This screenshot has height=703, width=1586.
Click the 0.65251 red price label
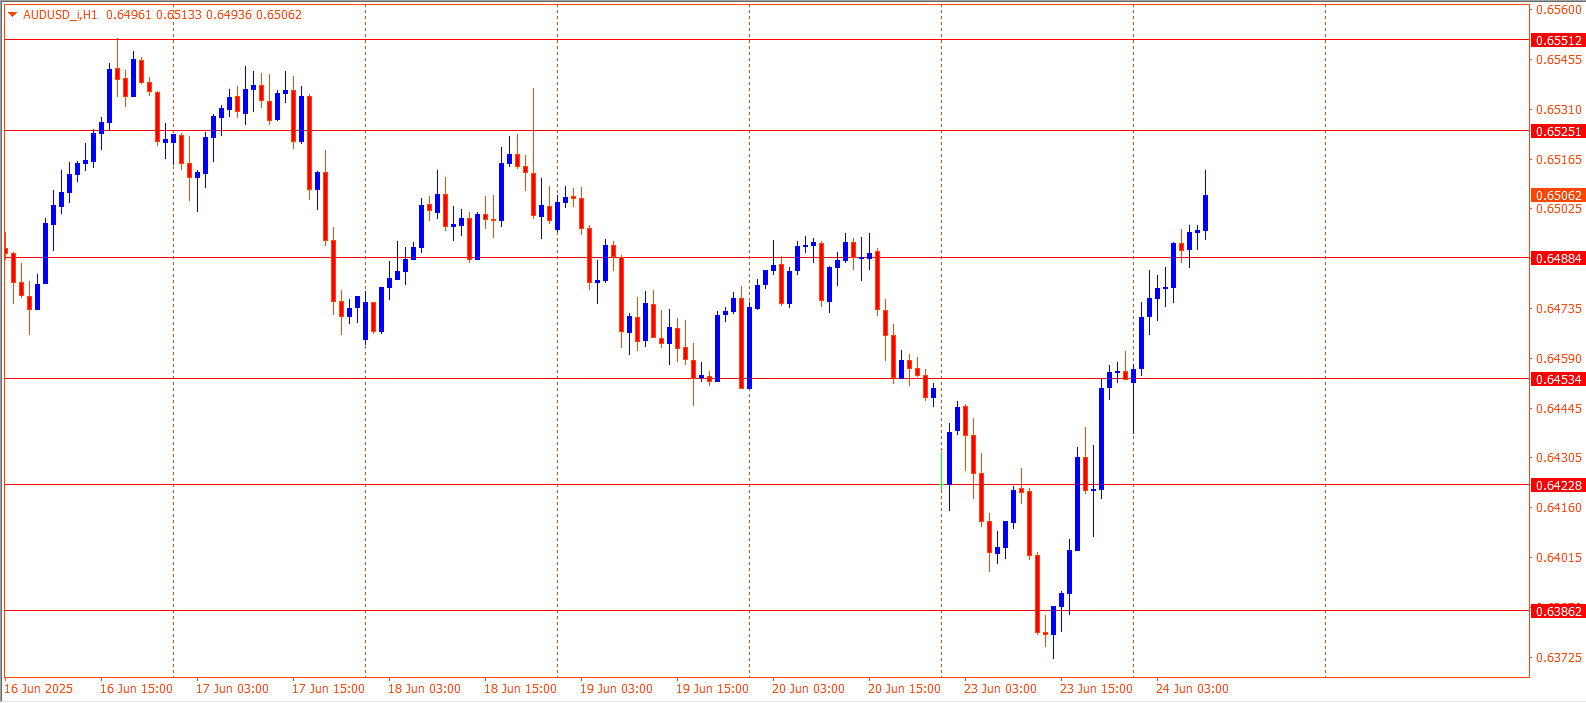pyautogui.click(x=1558, y=132)
